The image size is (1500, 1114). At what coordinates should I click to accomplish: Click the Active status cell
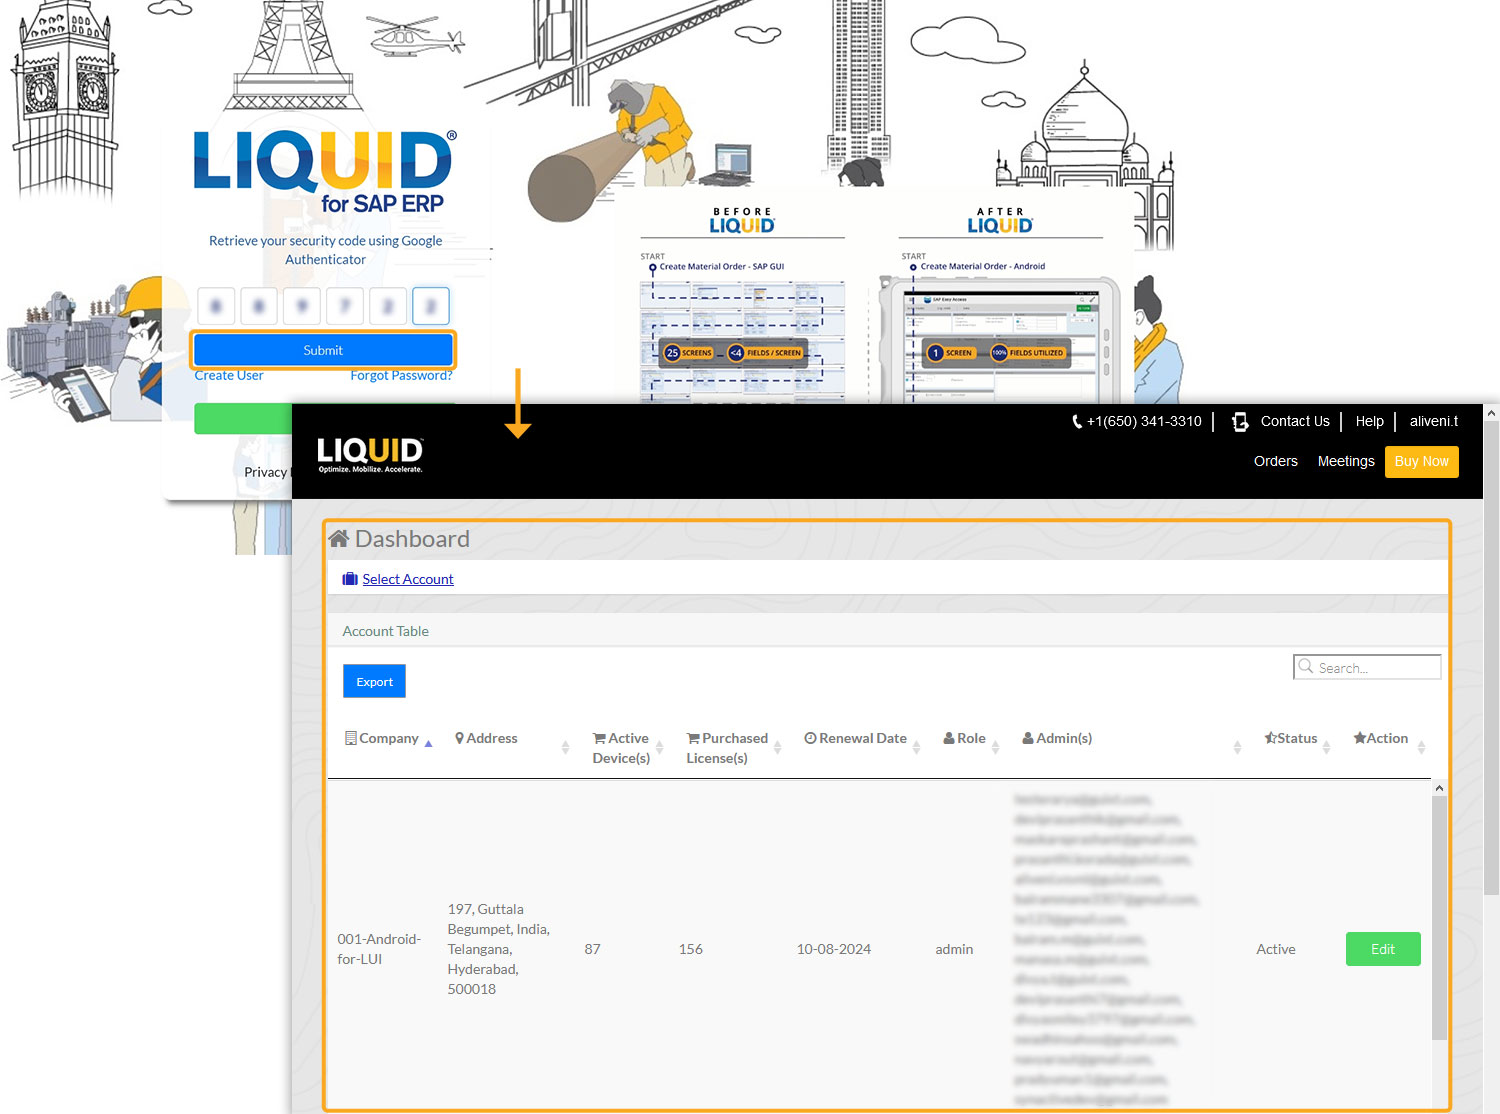tap(1275, 949)
